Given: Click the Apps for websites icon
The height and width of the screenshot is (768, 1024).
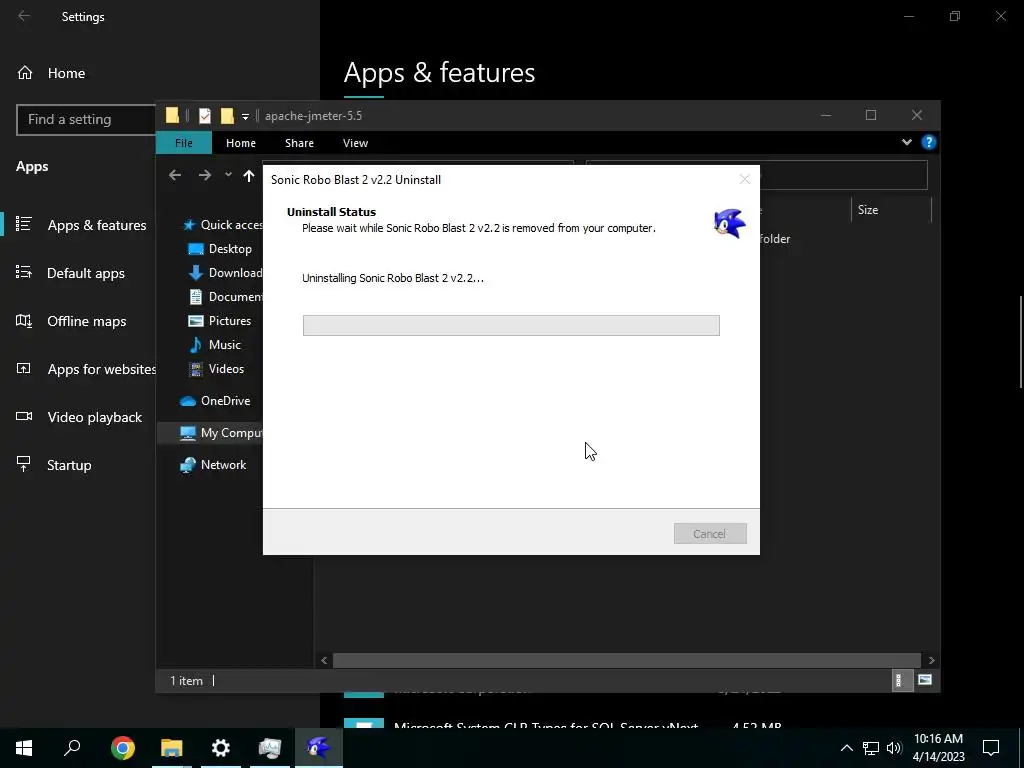Looking at the screenshot, I should click(x=24, y=369).
